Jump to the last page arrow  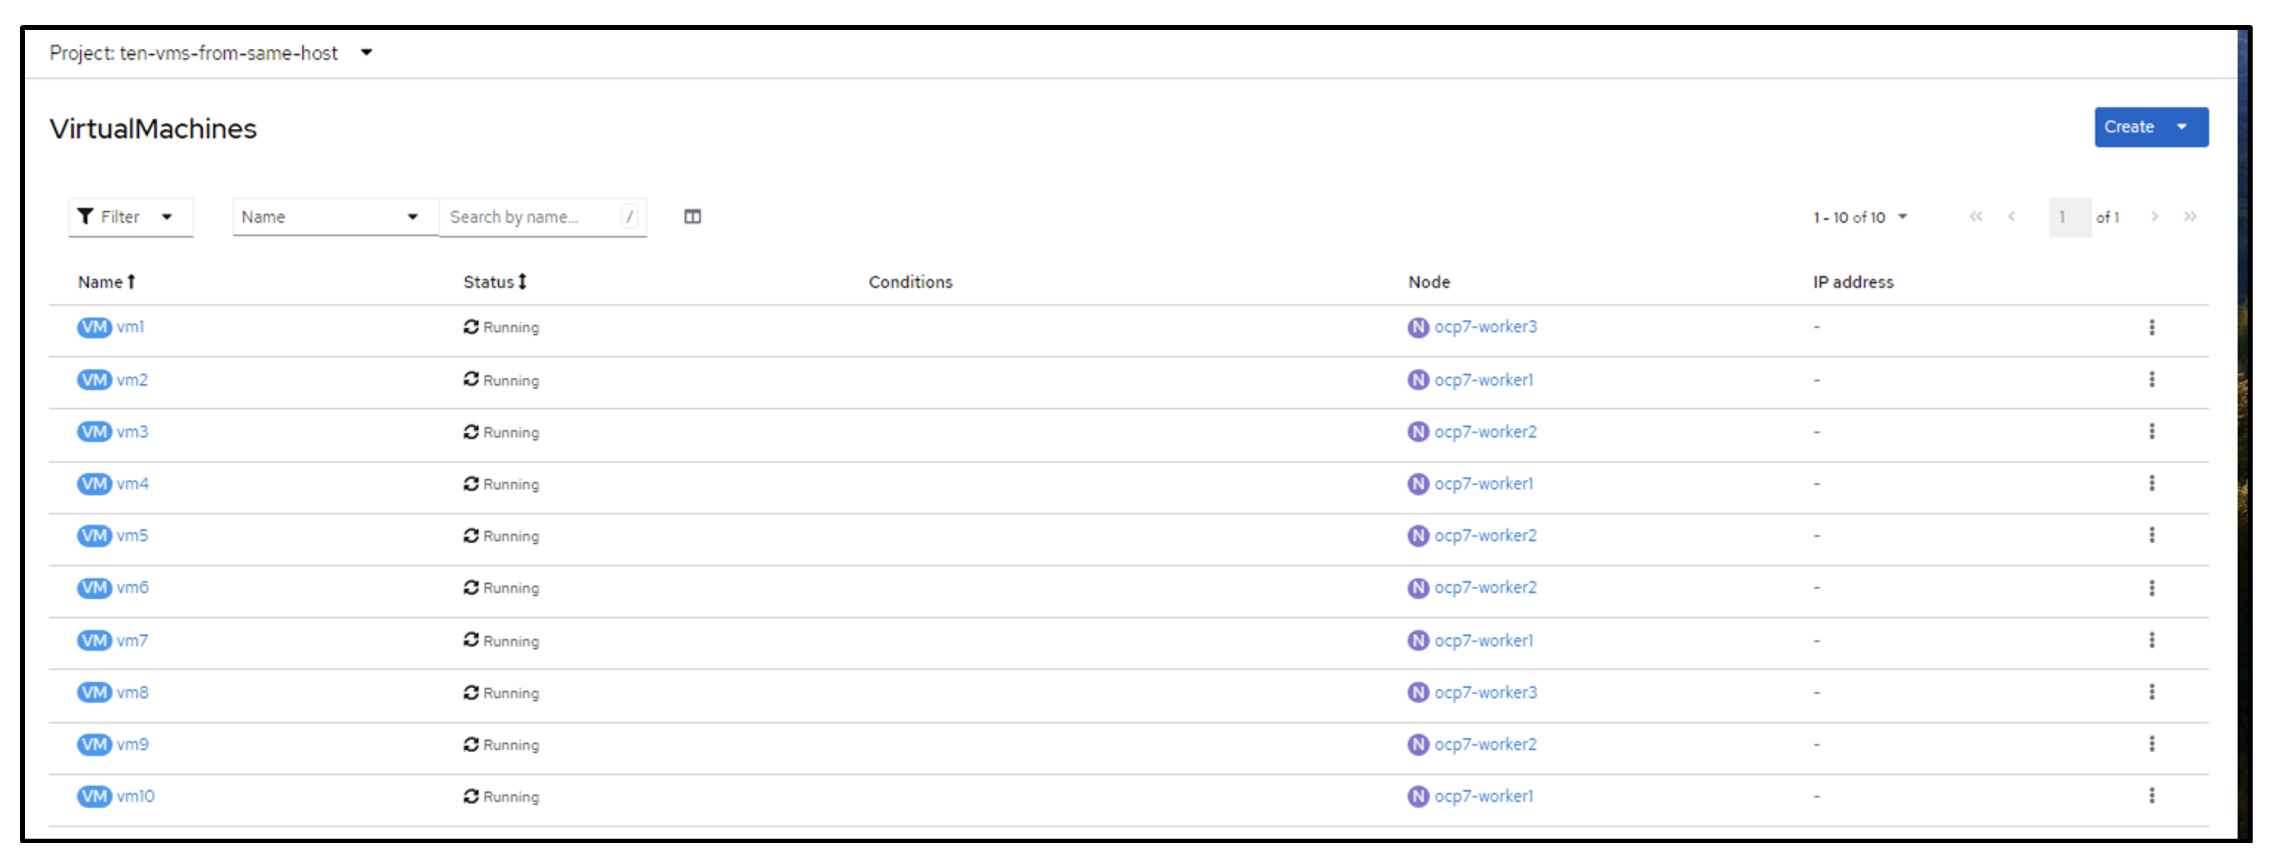tap(2190, 217)
